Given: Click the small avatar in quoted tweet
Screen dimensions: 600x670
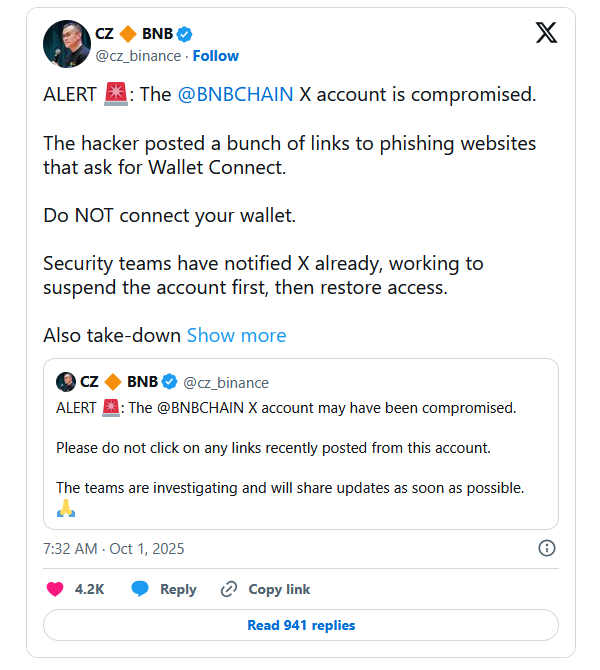Looking at the screenshot, I should 66,382.
